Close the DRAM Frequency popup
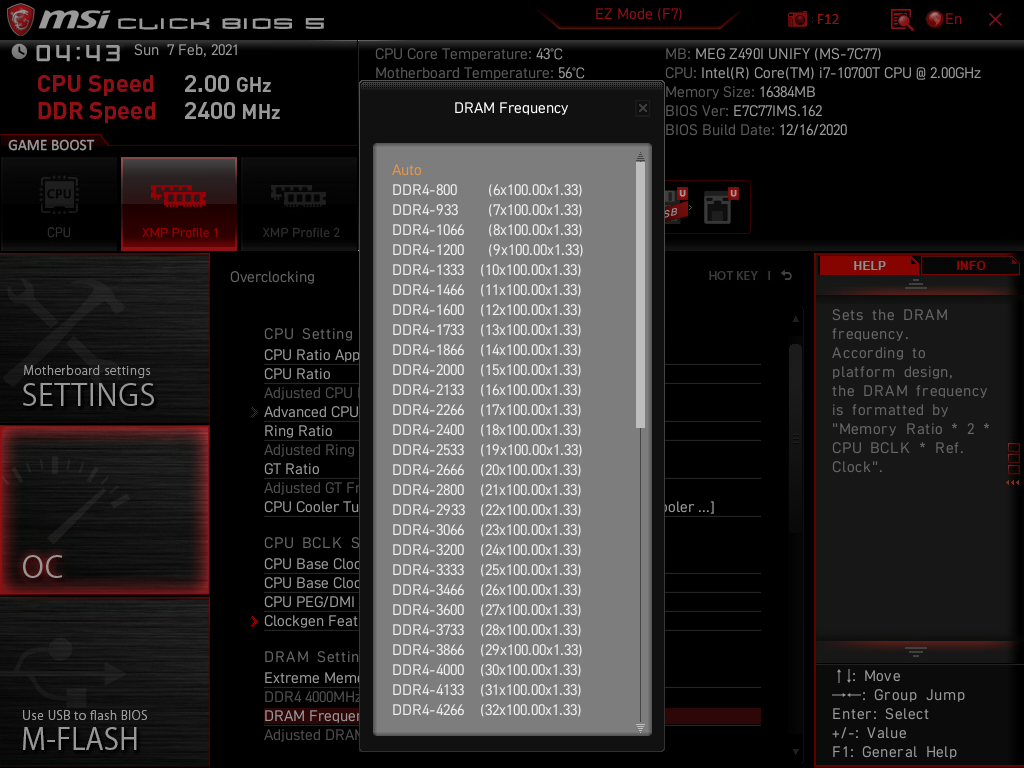This screenshot has width=1024, height=768. (643, 108)
